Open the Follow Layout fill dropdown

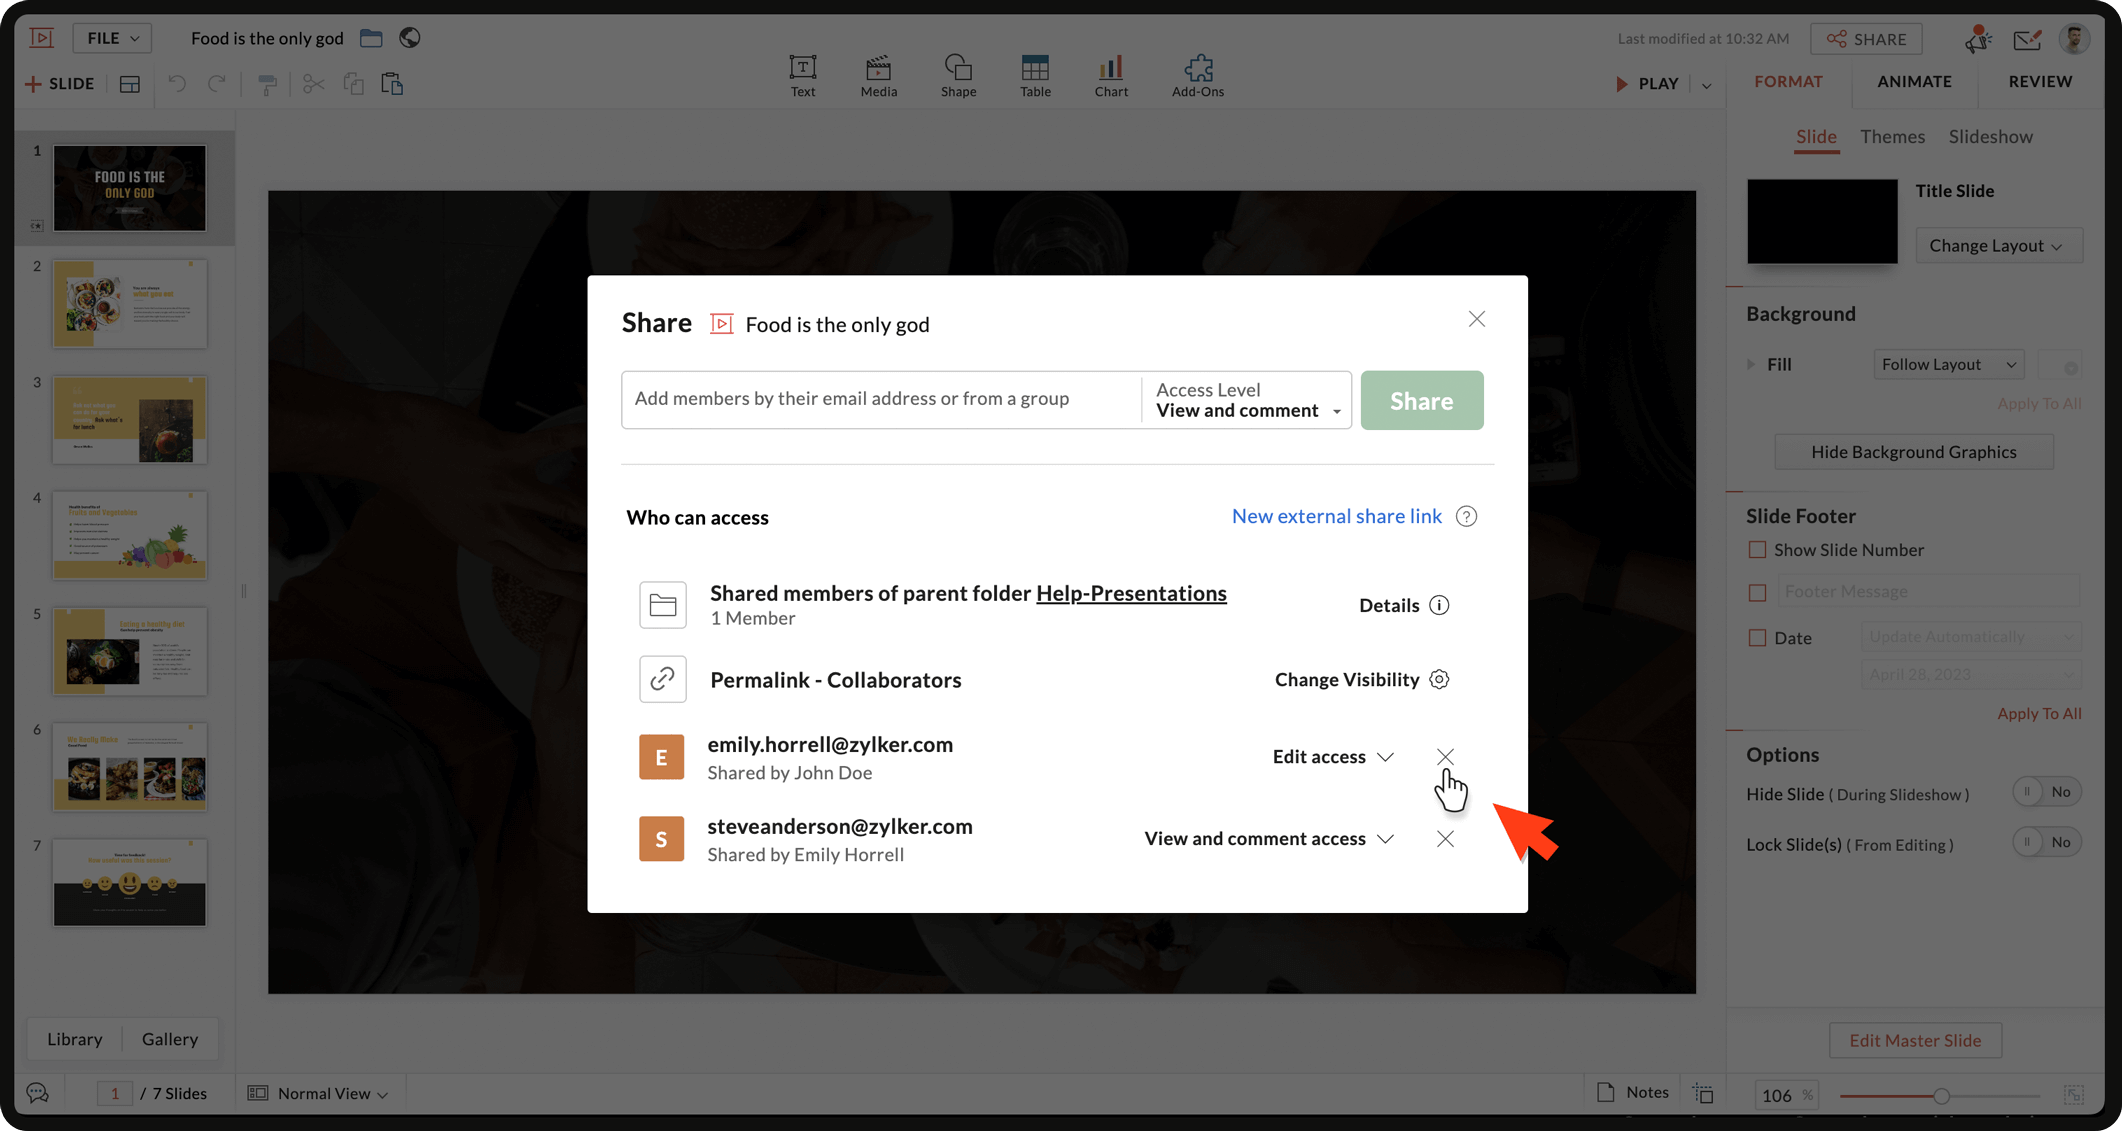[x=1949, y=365]
